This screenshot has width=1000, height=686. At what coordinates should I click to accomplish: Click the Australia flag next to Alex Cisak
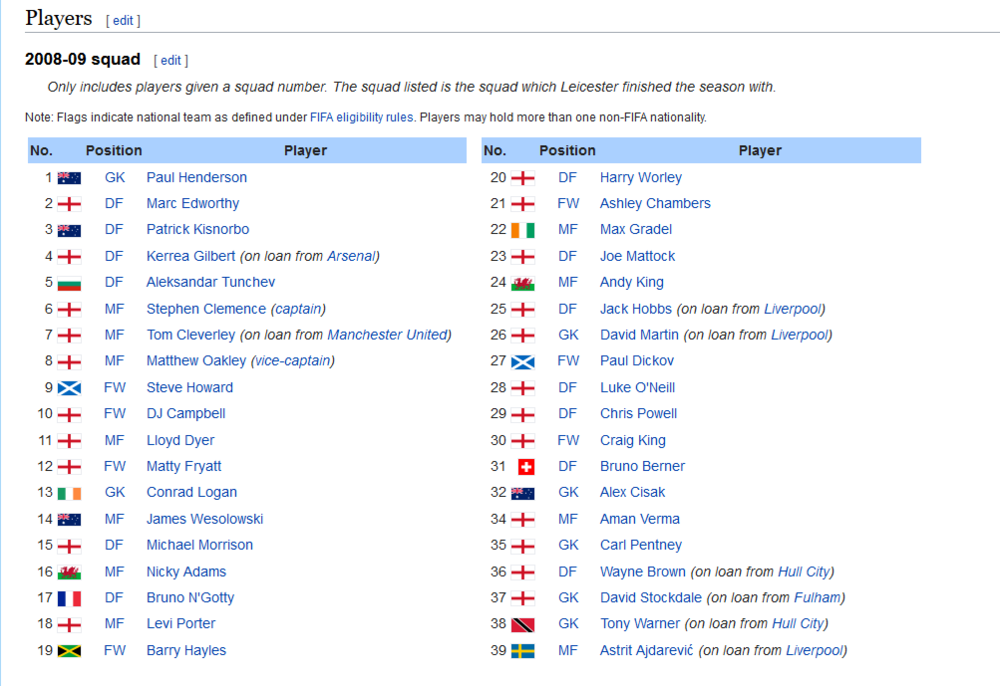(x=522, y=493)
